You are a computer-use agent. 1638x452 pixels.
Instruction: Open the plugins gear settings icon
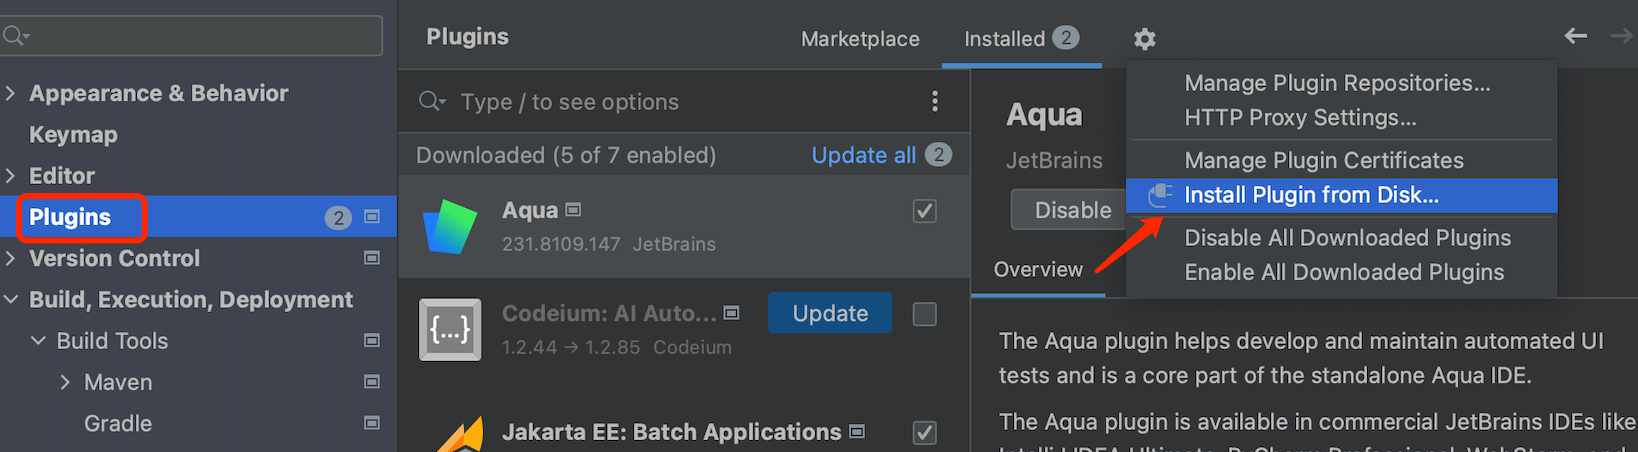coord(1145,39)
